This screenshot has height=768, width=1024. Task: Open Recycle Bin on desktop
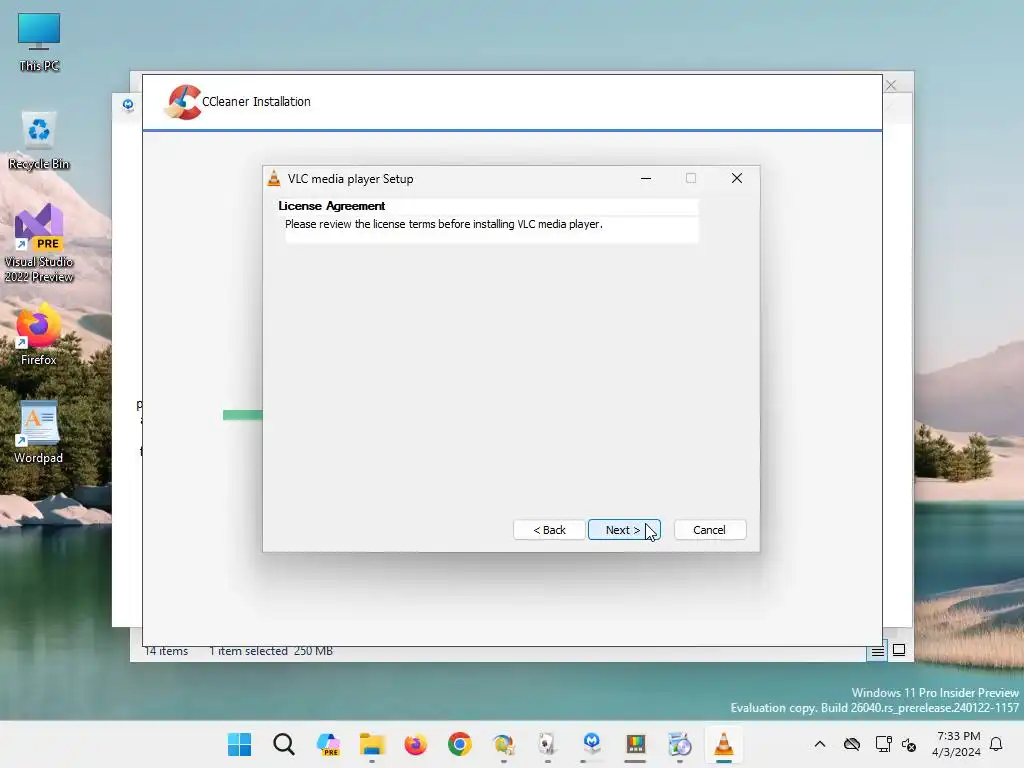(x=39, y=141)
